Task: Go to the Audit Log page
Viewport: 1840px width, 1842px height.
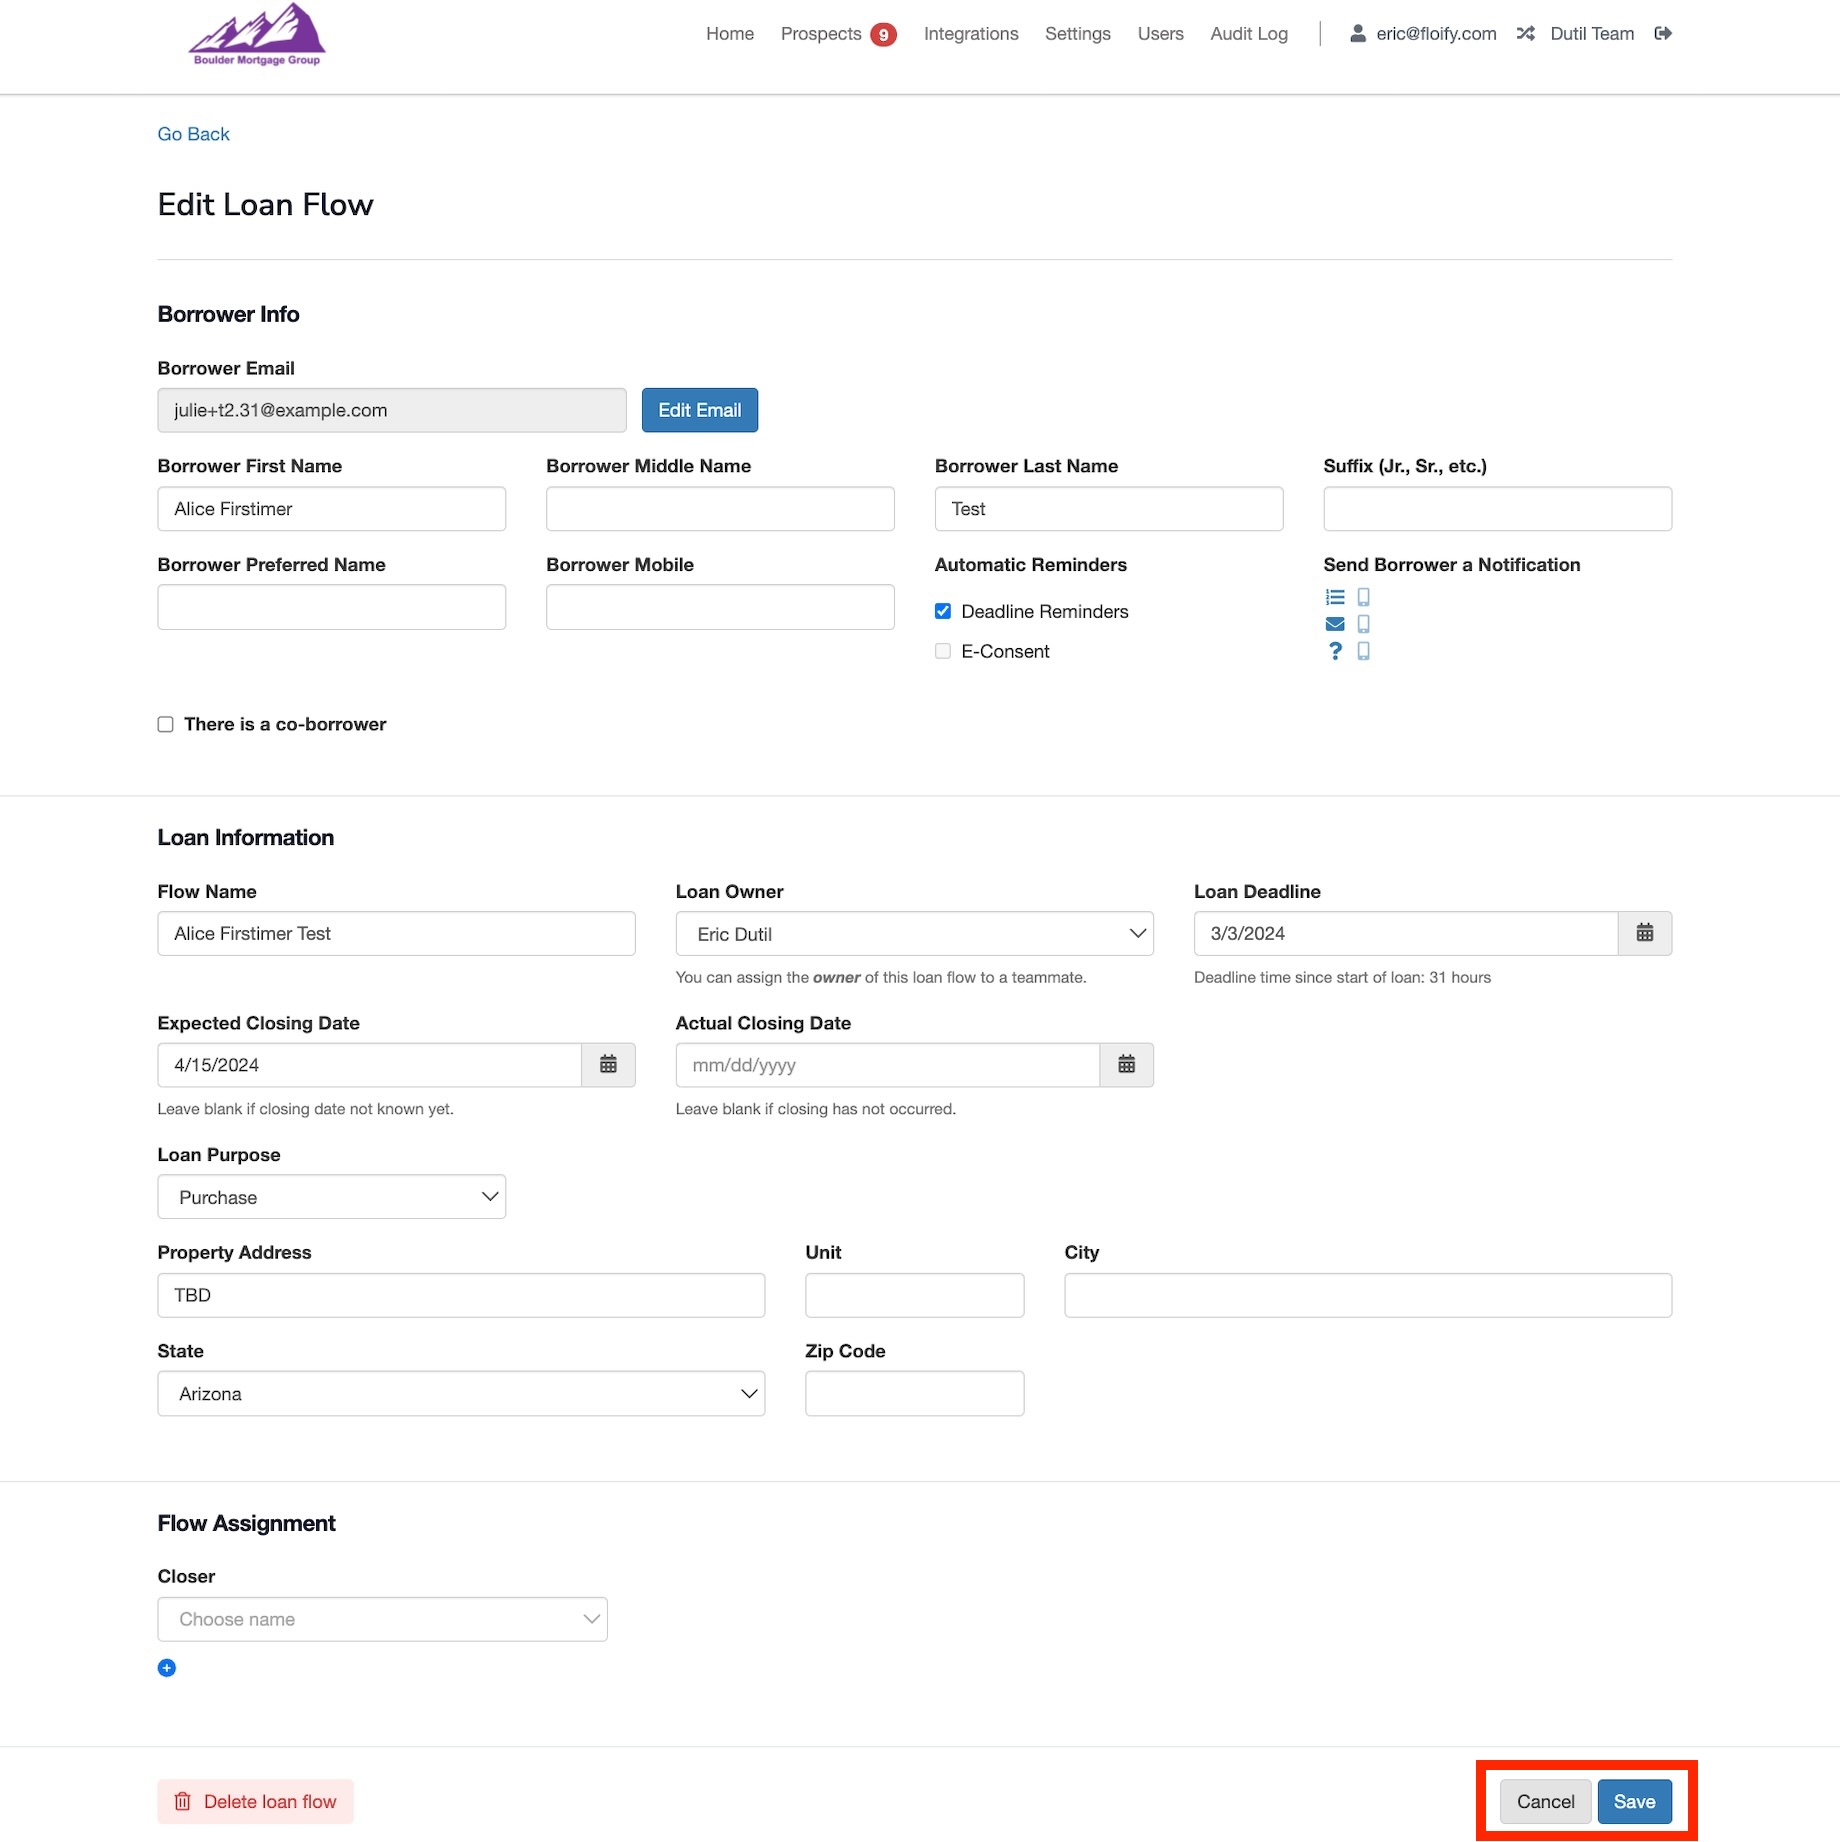Action: [1248, 34]
